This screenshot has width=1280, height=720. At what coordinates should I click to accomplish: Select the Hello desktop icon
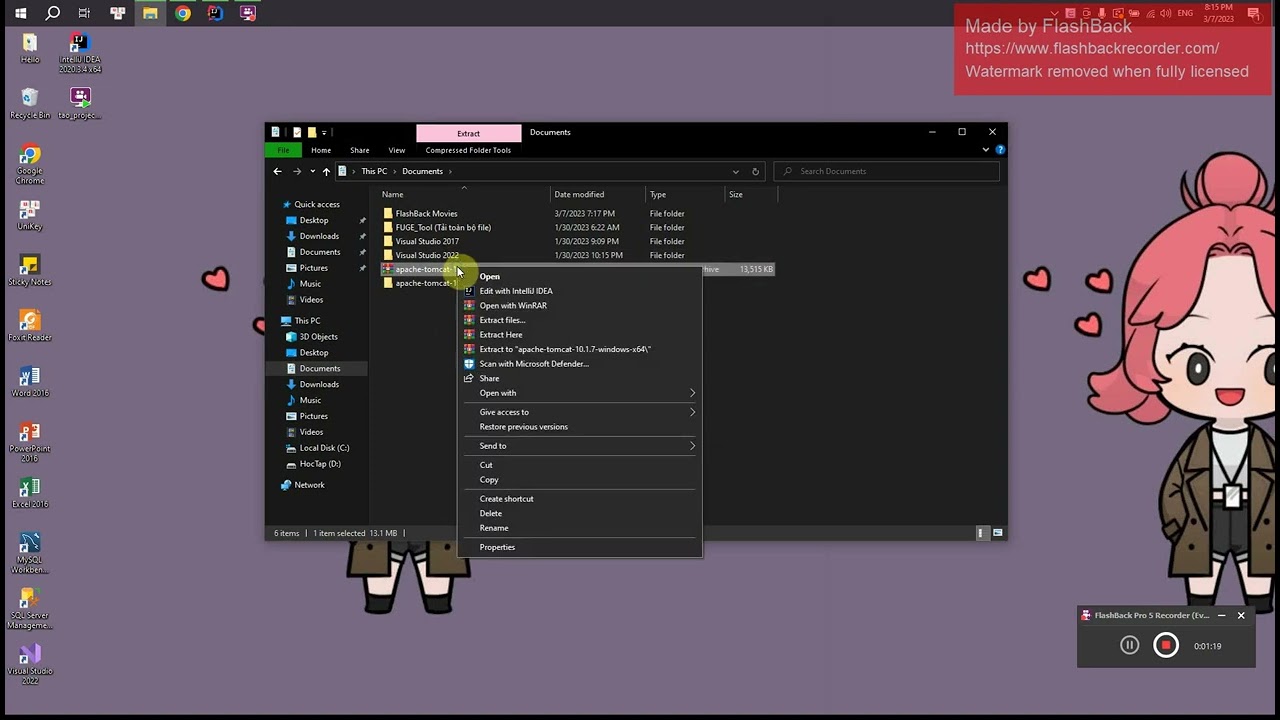(x=30, y=48)
